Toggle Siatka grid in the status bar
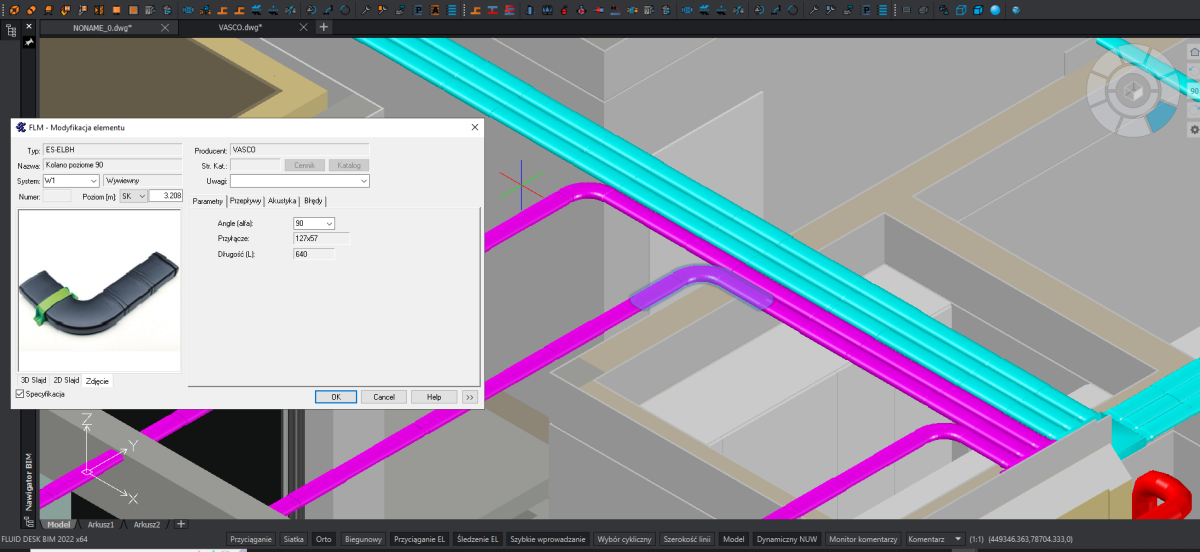1200x552 pixels. click(x=293, y=539)
